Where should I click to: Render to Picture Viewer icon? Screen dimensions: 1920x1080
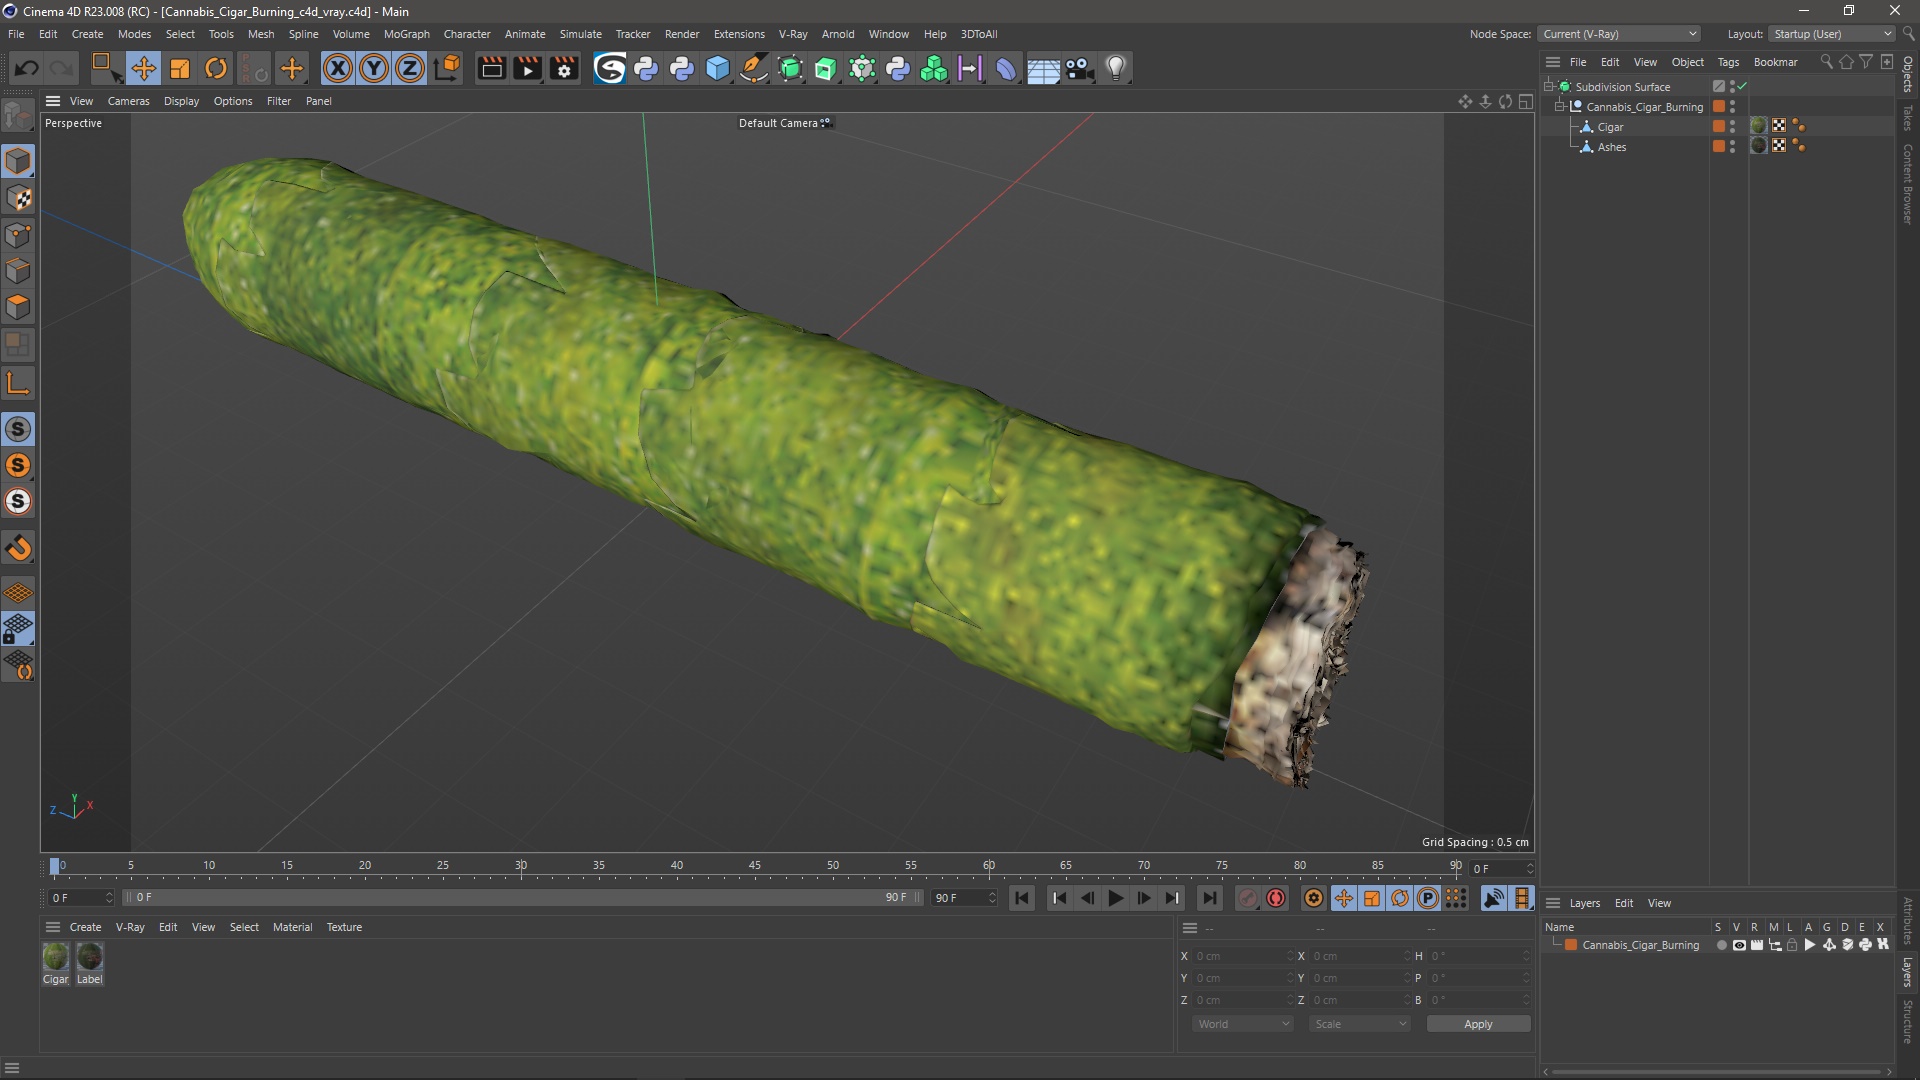pyautogui.click(x=527, y=68)
